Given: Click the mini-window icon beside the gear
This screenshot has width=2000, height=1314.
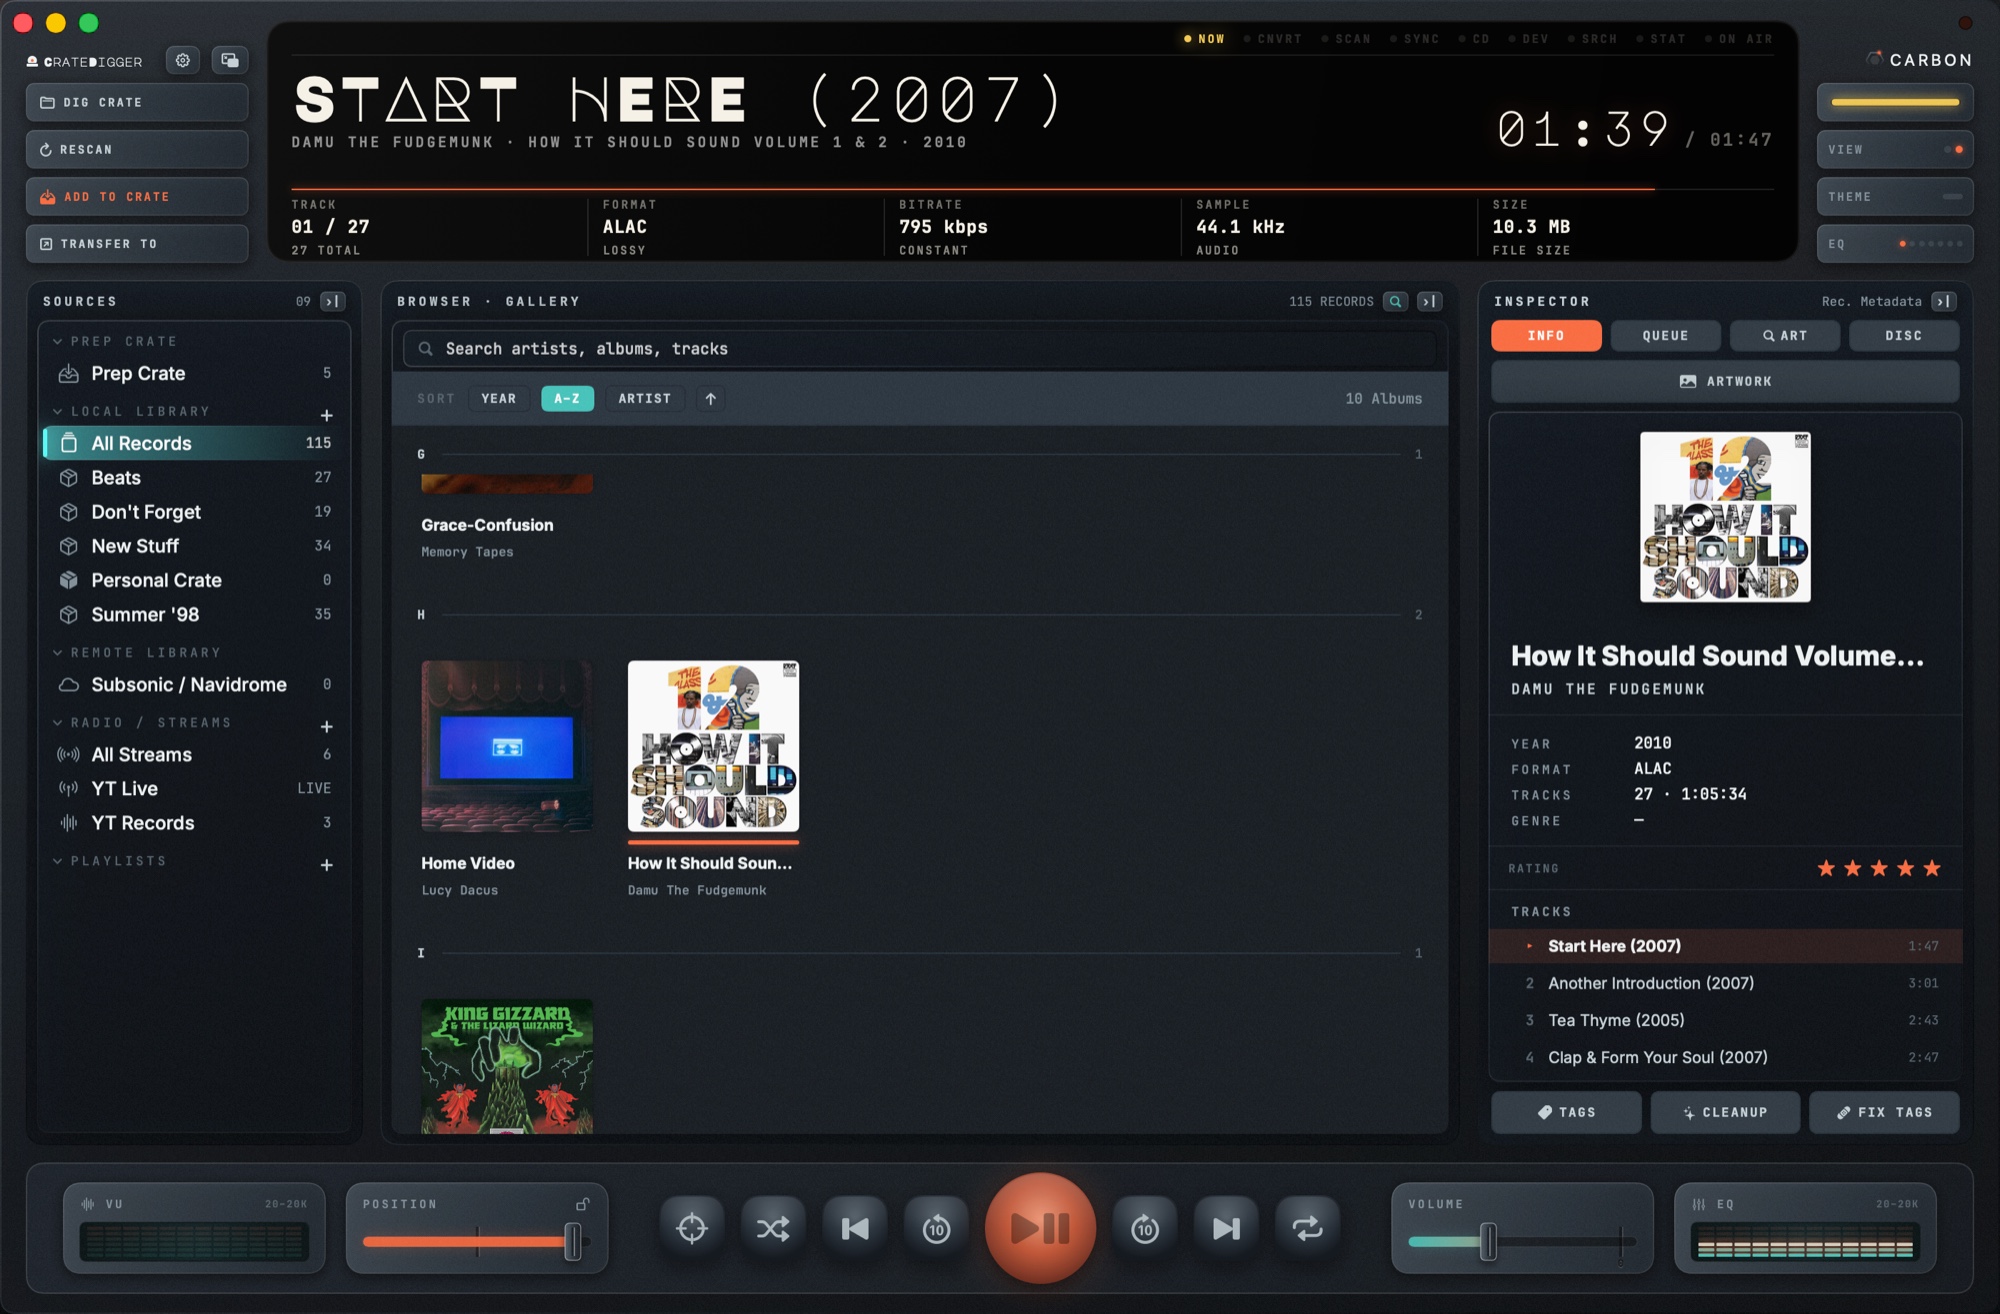Looking at the screenshot, I should (230, 60).
